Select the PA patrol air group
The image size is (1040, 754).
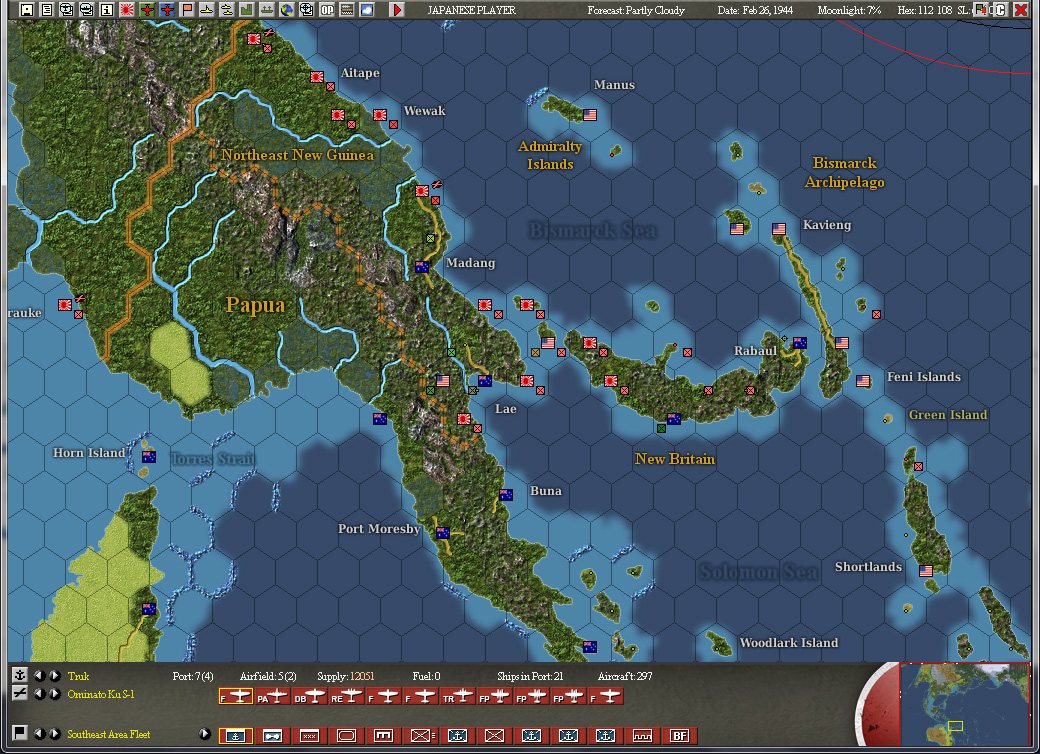pos(273,696)
